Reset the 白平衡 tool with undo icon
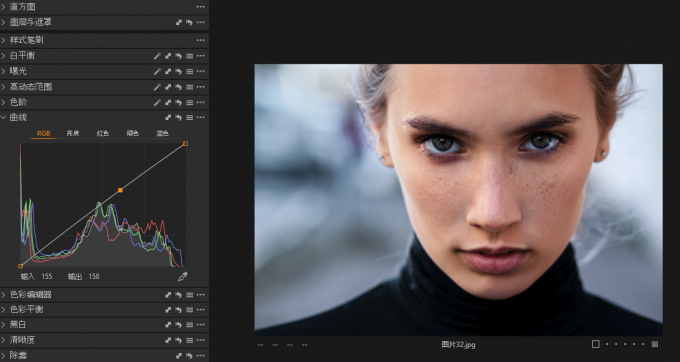680x362 pixels. coord(178,56)
